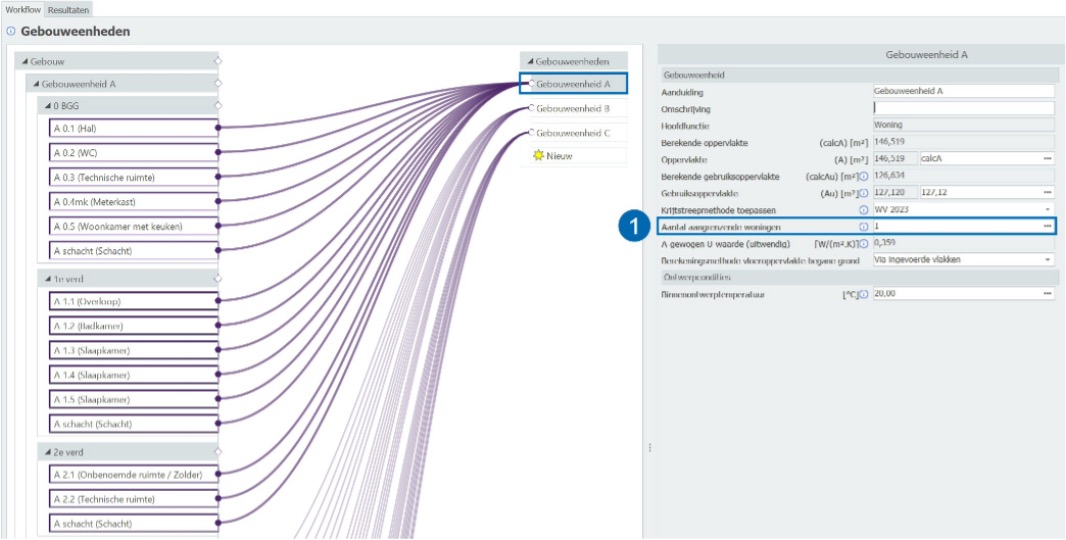Screen dimensions: 1066x540
Task: Click the Nieuw star icon
Action: (x=539, y=156)
